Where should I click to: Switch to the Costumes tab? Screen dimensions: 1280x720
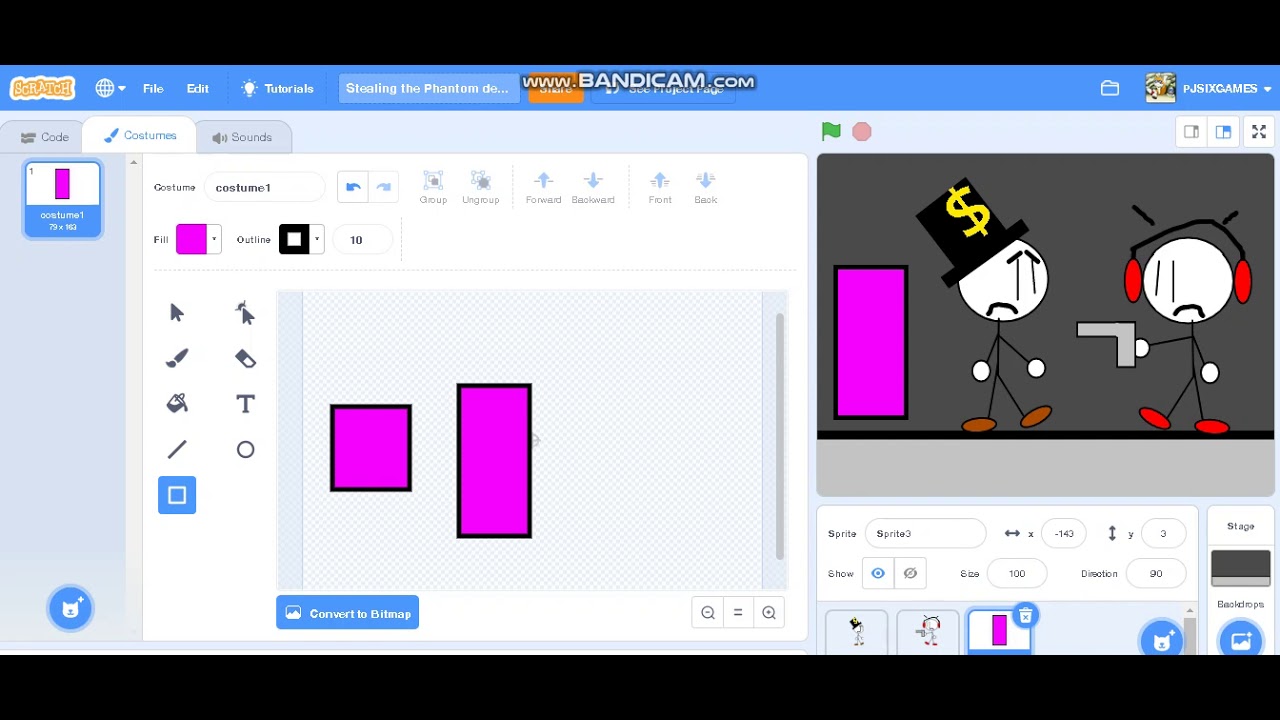[x=140, y=136]
